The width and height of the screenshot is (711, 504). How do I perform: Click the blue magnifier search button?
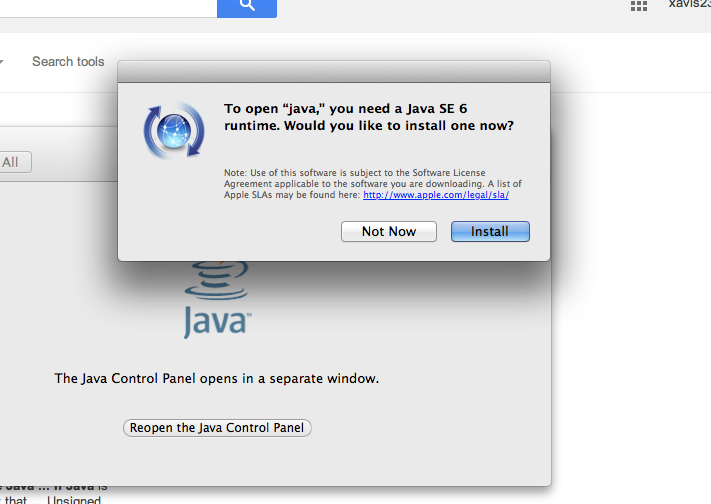point(247,8)
